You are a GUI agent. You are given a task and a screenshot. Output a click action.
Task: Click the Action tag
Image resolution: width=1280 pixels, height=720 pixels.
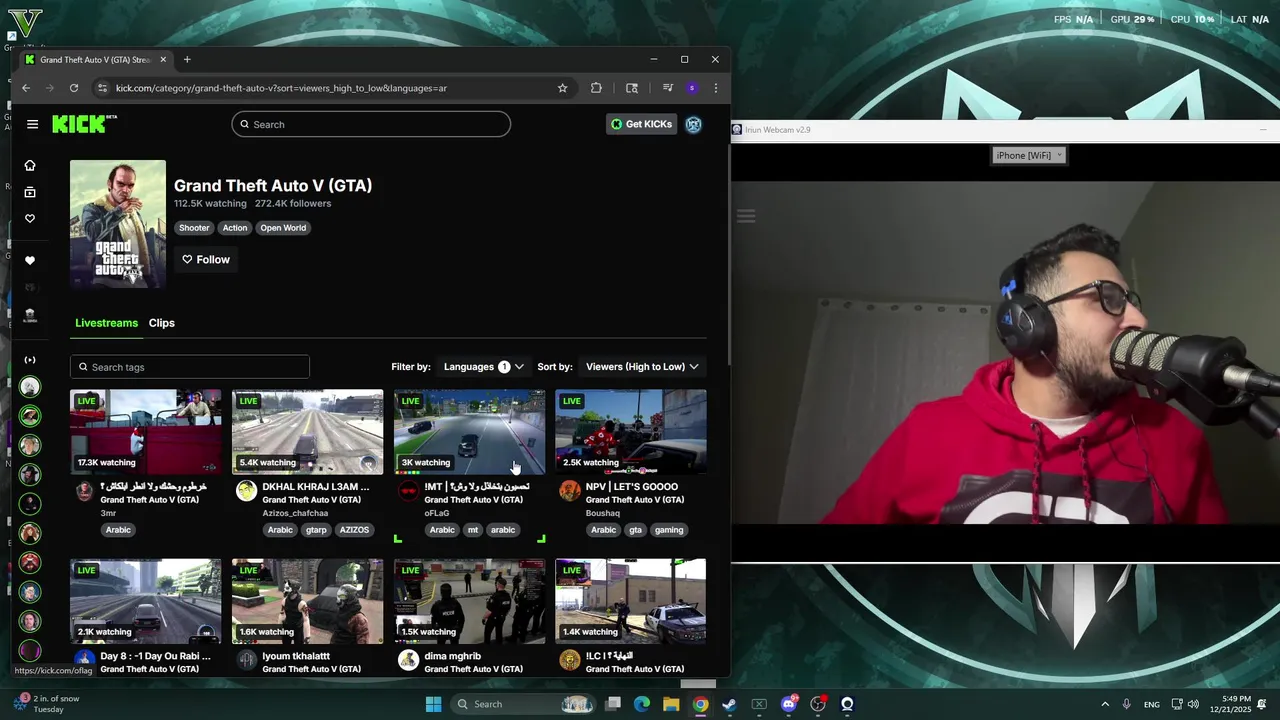[235, 228]
